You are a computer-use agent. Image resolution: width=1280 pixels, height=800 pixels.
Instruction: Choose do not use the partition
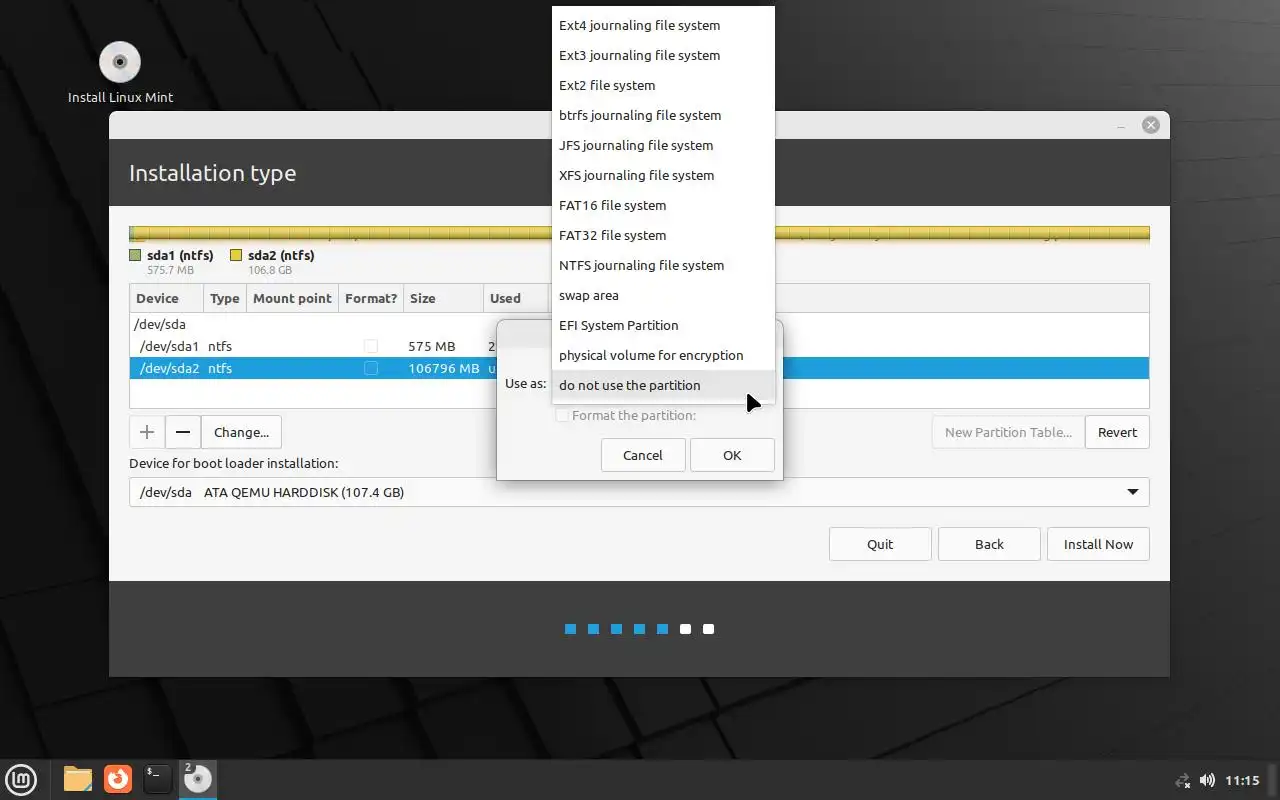(x=663, y=385)
